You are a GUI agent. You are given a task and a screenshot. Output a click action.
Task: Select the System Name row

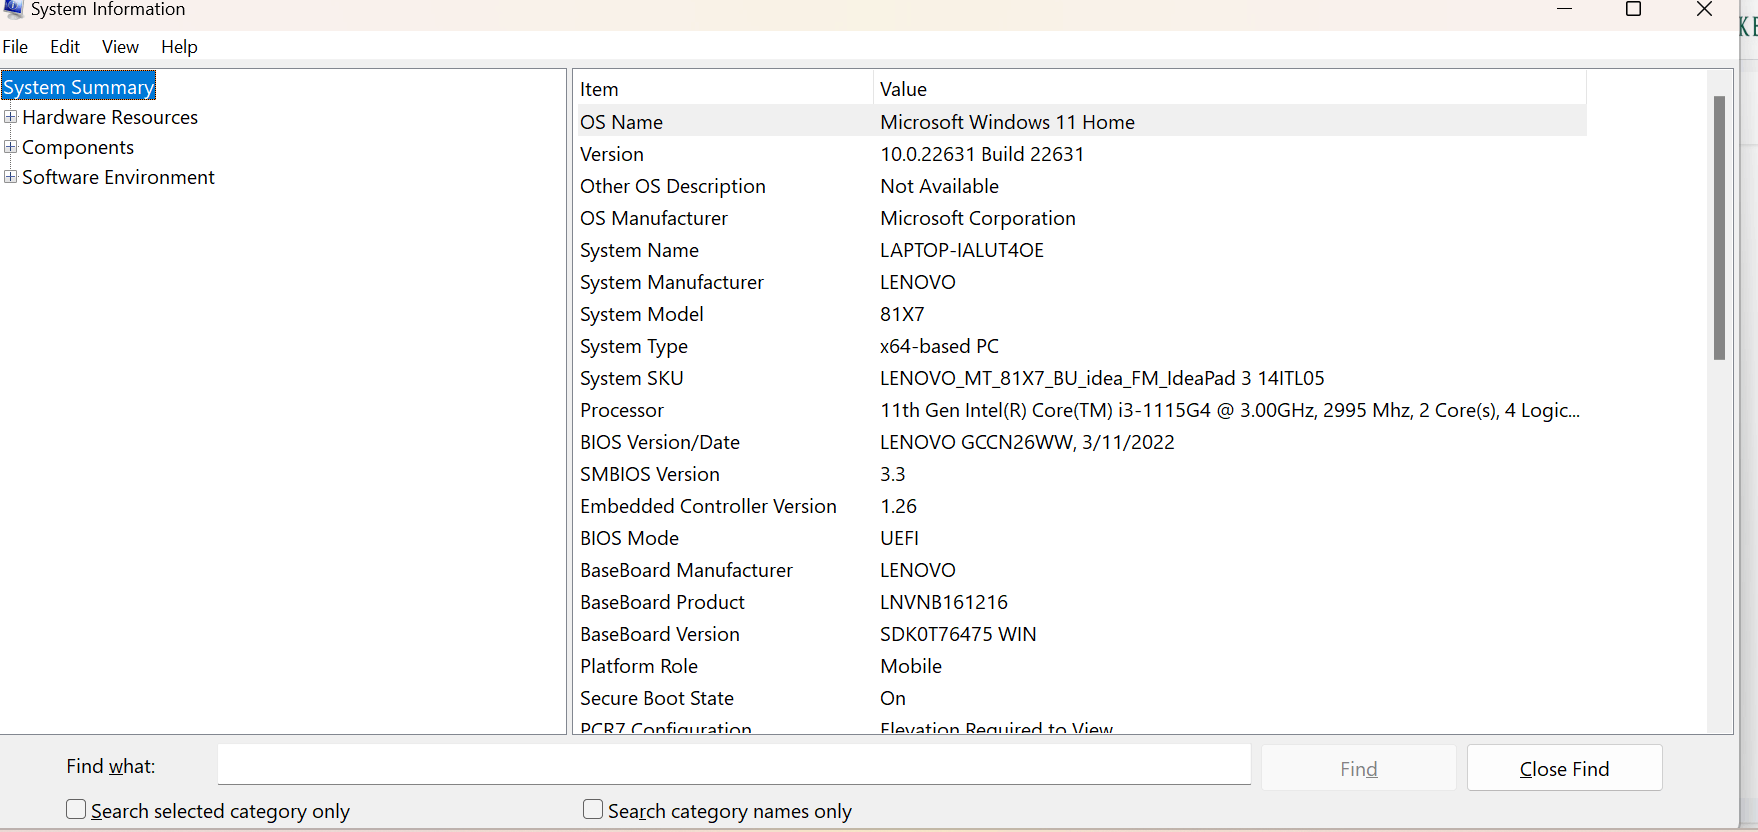[1081, 250]
